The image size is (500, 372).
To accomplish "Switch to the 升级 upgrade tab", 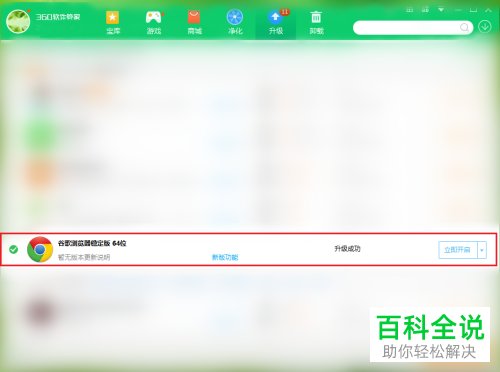I will coord(276,22).
